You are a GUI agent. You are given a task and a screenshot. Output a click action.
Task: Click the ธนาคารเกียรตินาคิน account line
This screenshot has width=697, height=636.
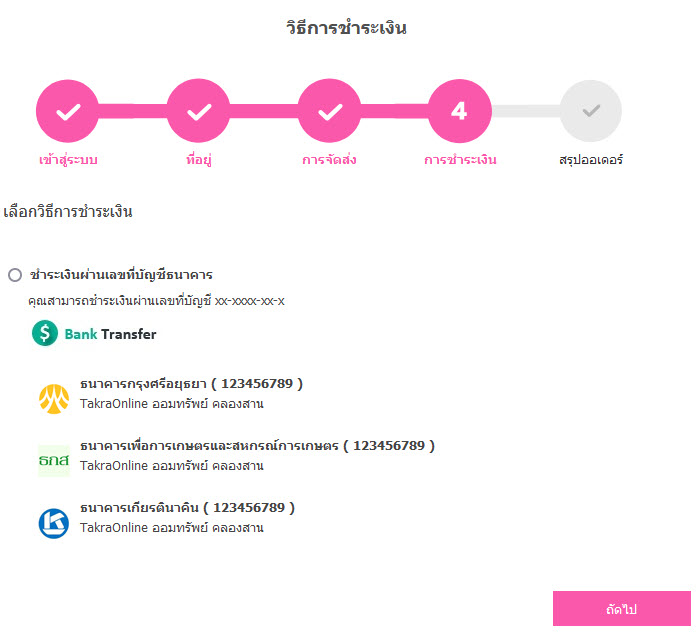tap(187, 508)
